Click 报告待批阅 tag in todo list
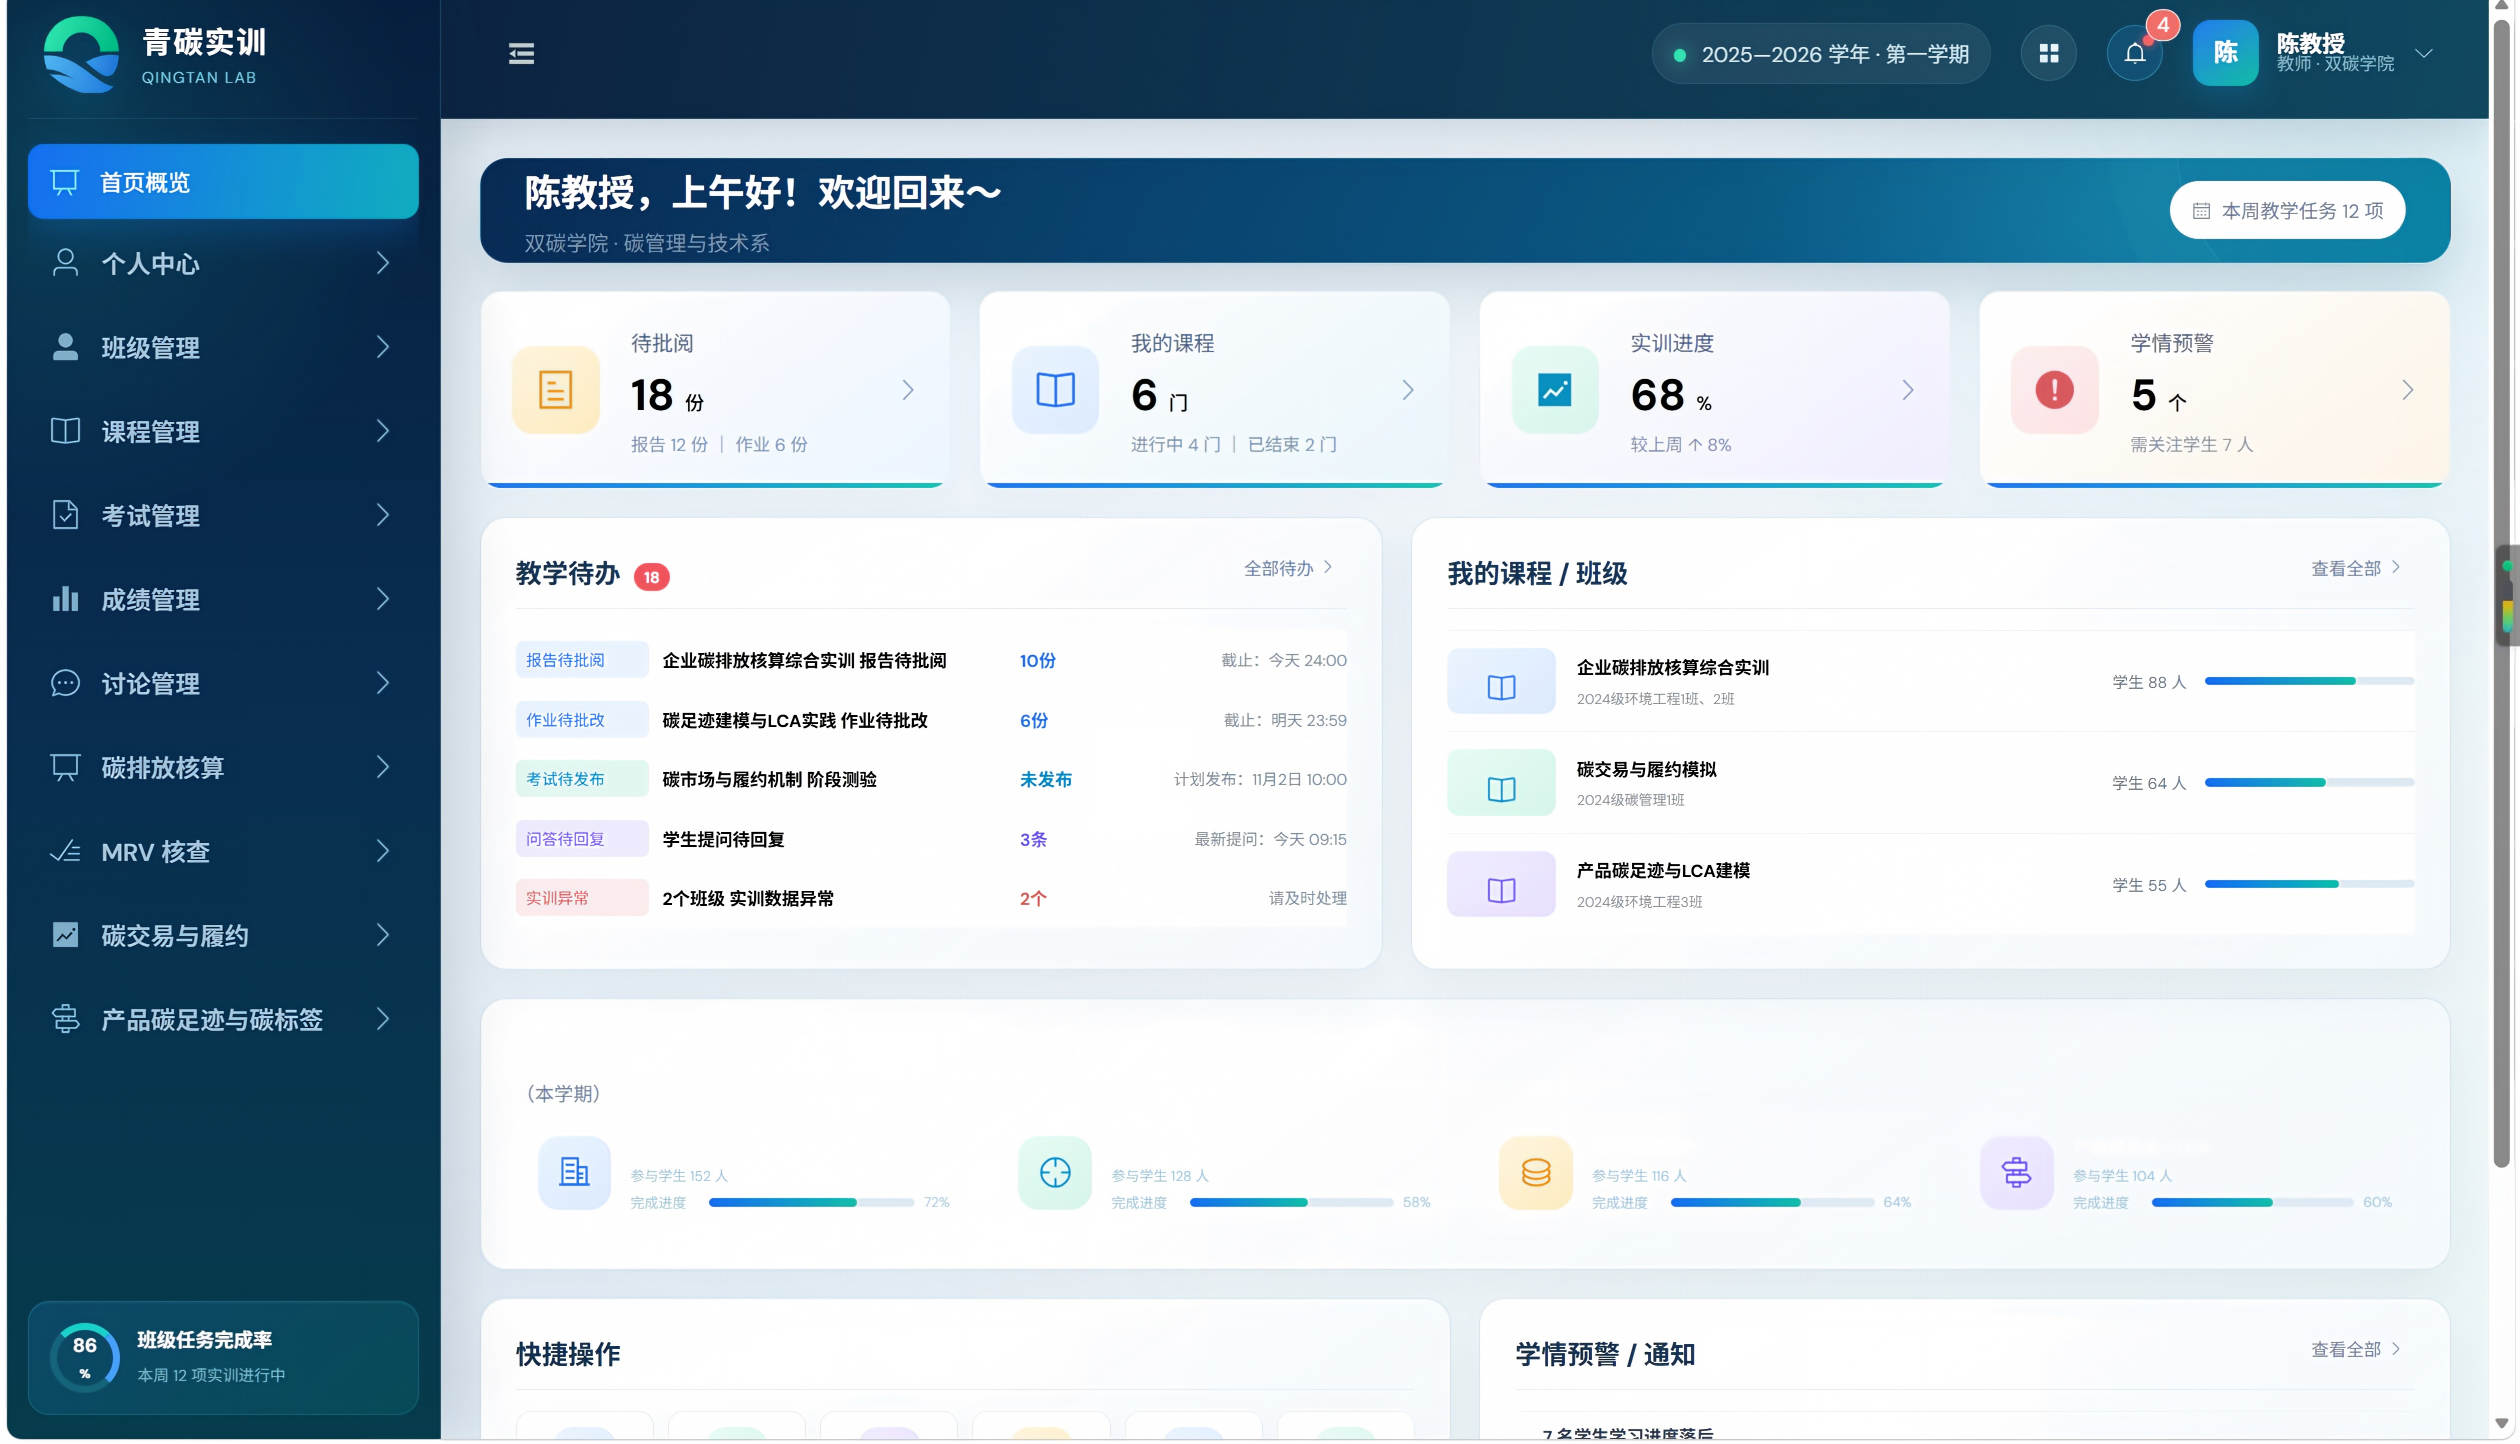This screenshot has height=1444, width=2520. tap(581, 661)
